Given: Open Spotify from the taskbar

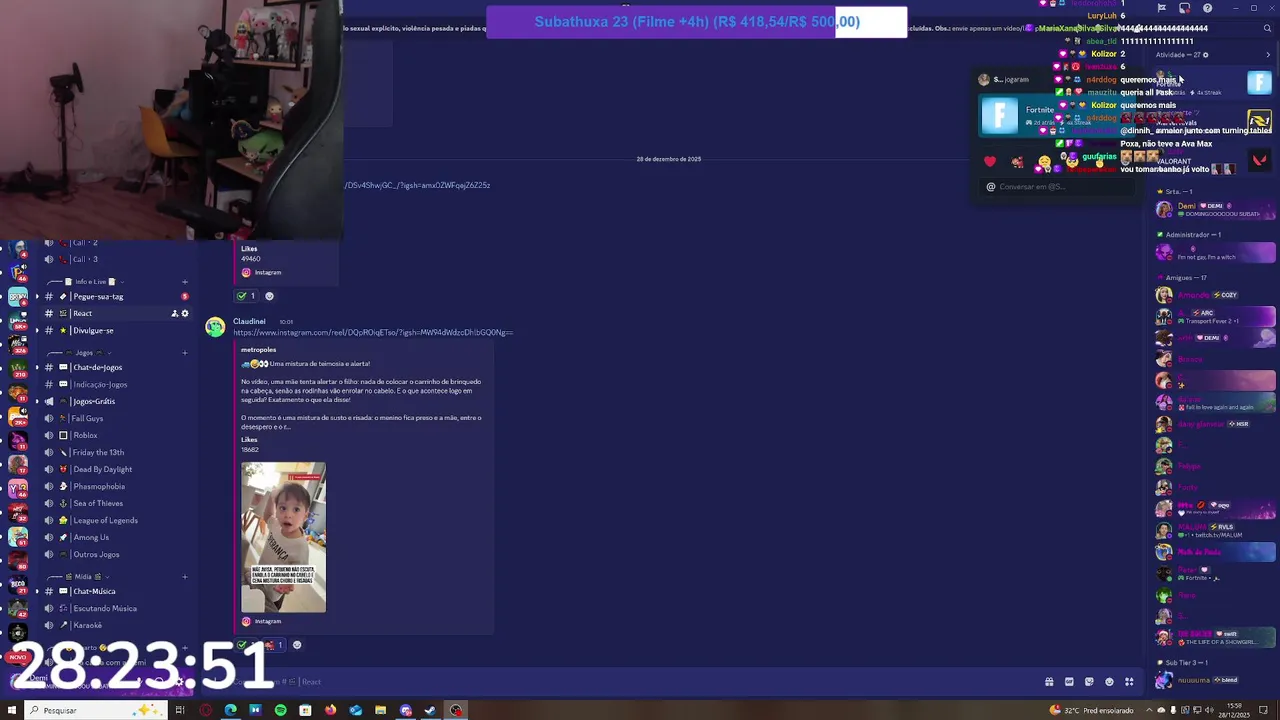Looking at the screenshot, I should 280,710.
